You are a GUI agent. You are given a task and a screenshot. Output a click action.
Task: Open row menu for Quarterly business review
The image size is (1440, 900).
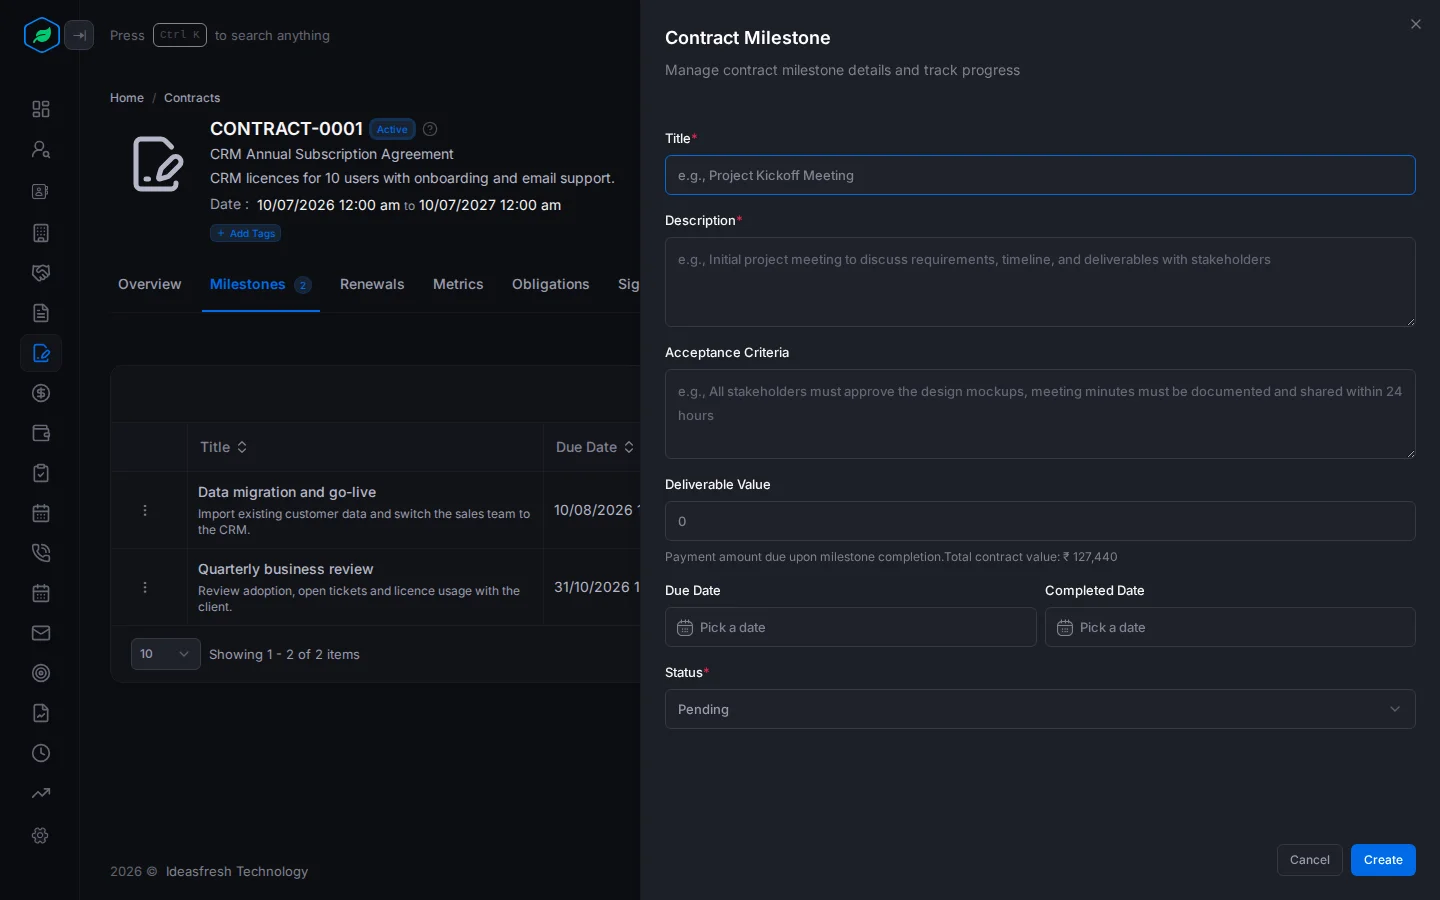(145, 587)
